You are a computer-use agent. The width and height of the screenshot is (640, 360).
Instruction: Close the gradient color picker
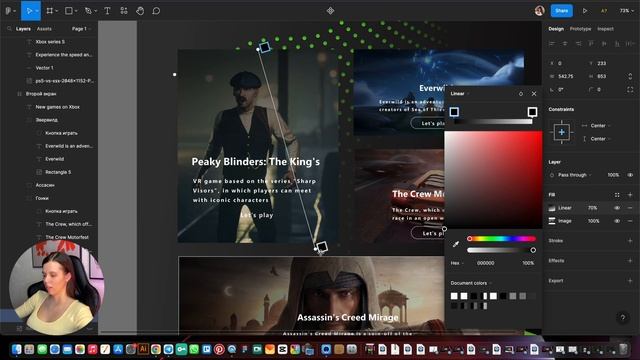[534, 93]
